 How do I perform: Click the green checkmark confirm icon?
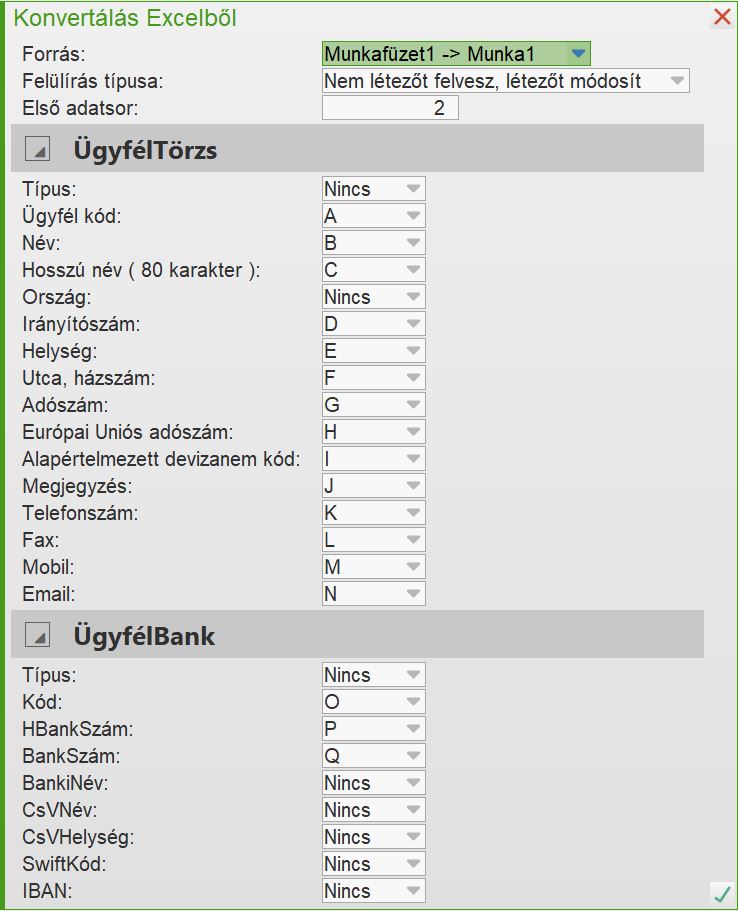(x=721, y=893)
